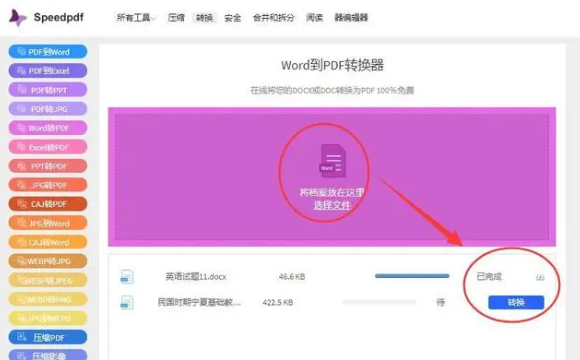Click the 选择文件 link
This screenshot has height=360, width=580.
point(332,205)
